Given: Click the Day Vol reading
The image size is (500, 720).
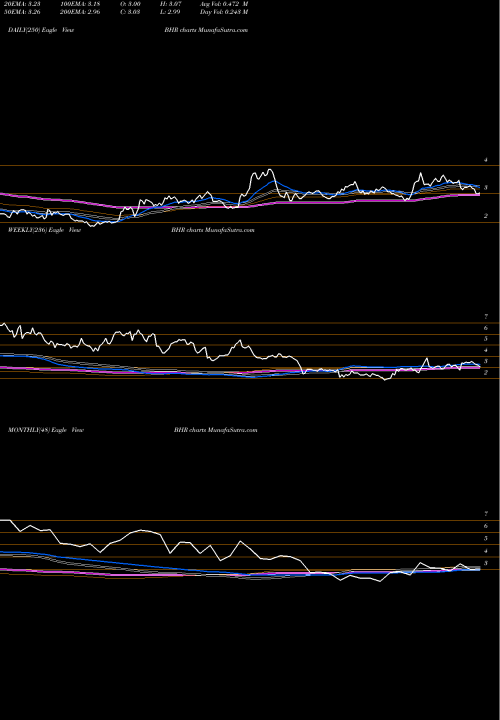Looking at the screenshot, I should click(x=224, y=12).
